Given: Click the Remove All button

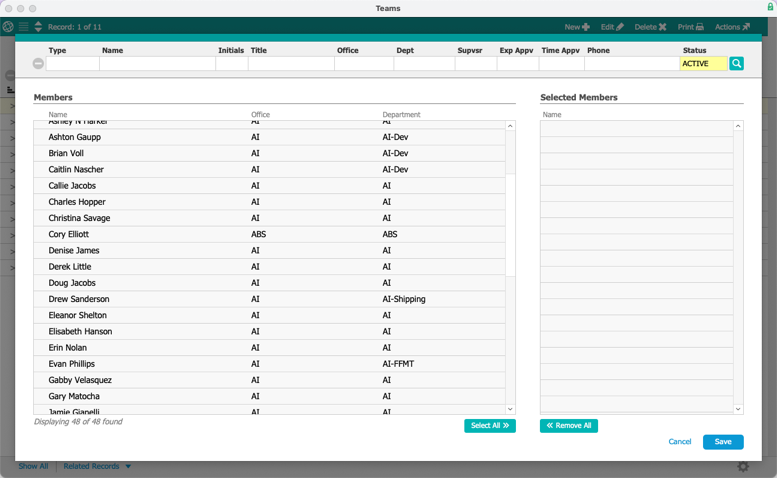Looking at the screenshot, I should [x=569, y=425].
